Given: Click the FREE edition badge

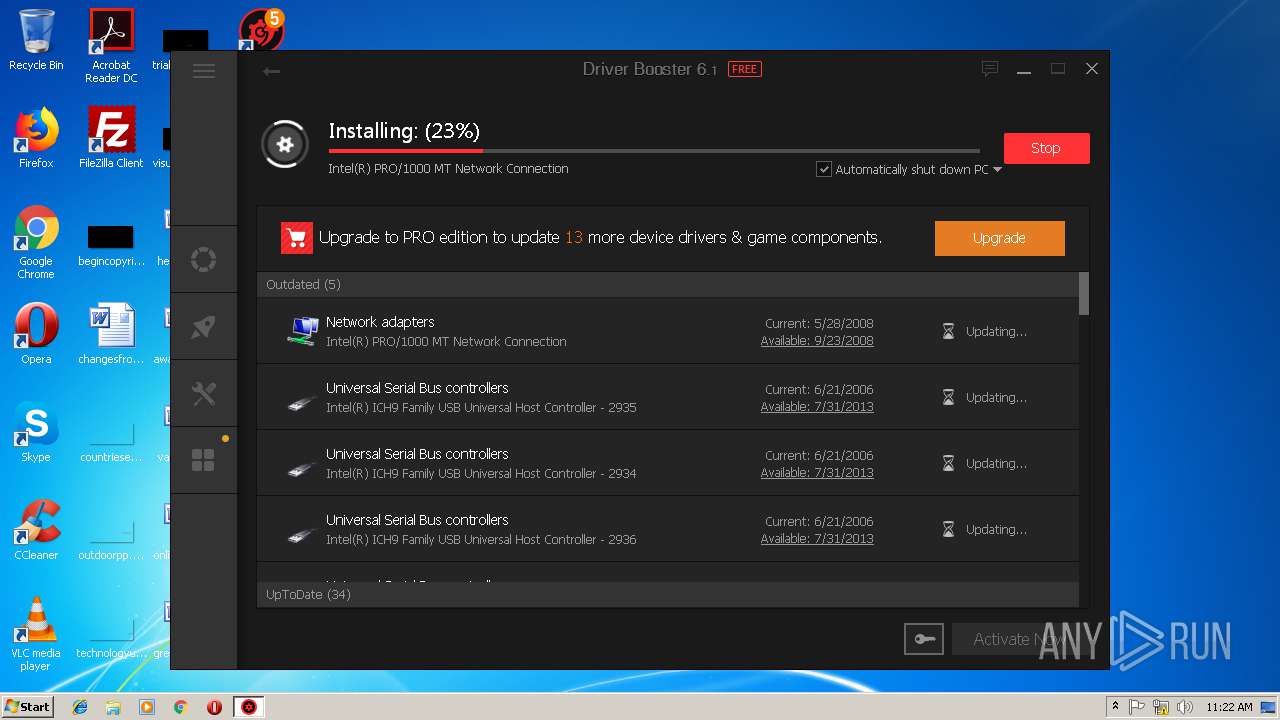Looking at the screenshot, I should point(744,69).
